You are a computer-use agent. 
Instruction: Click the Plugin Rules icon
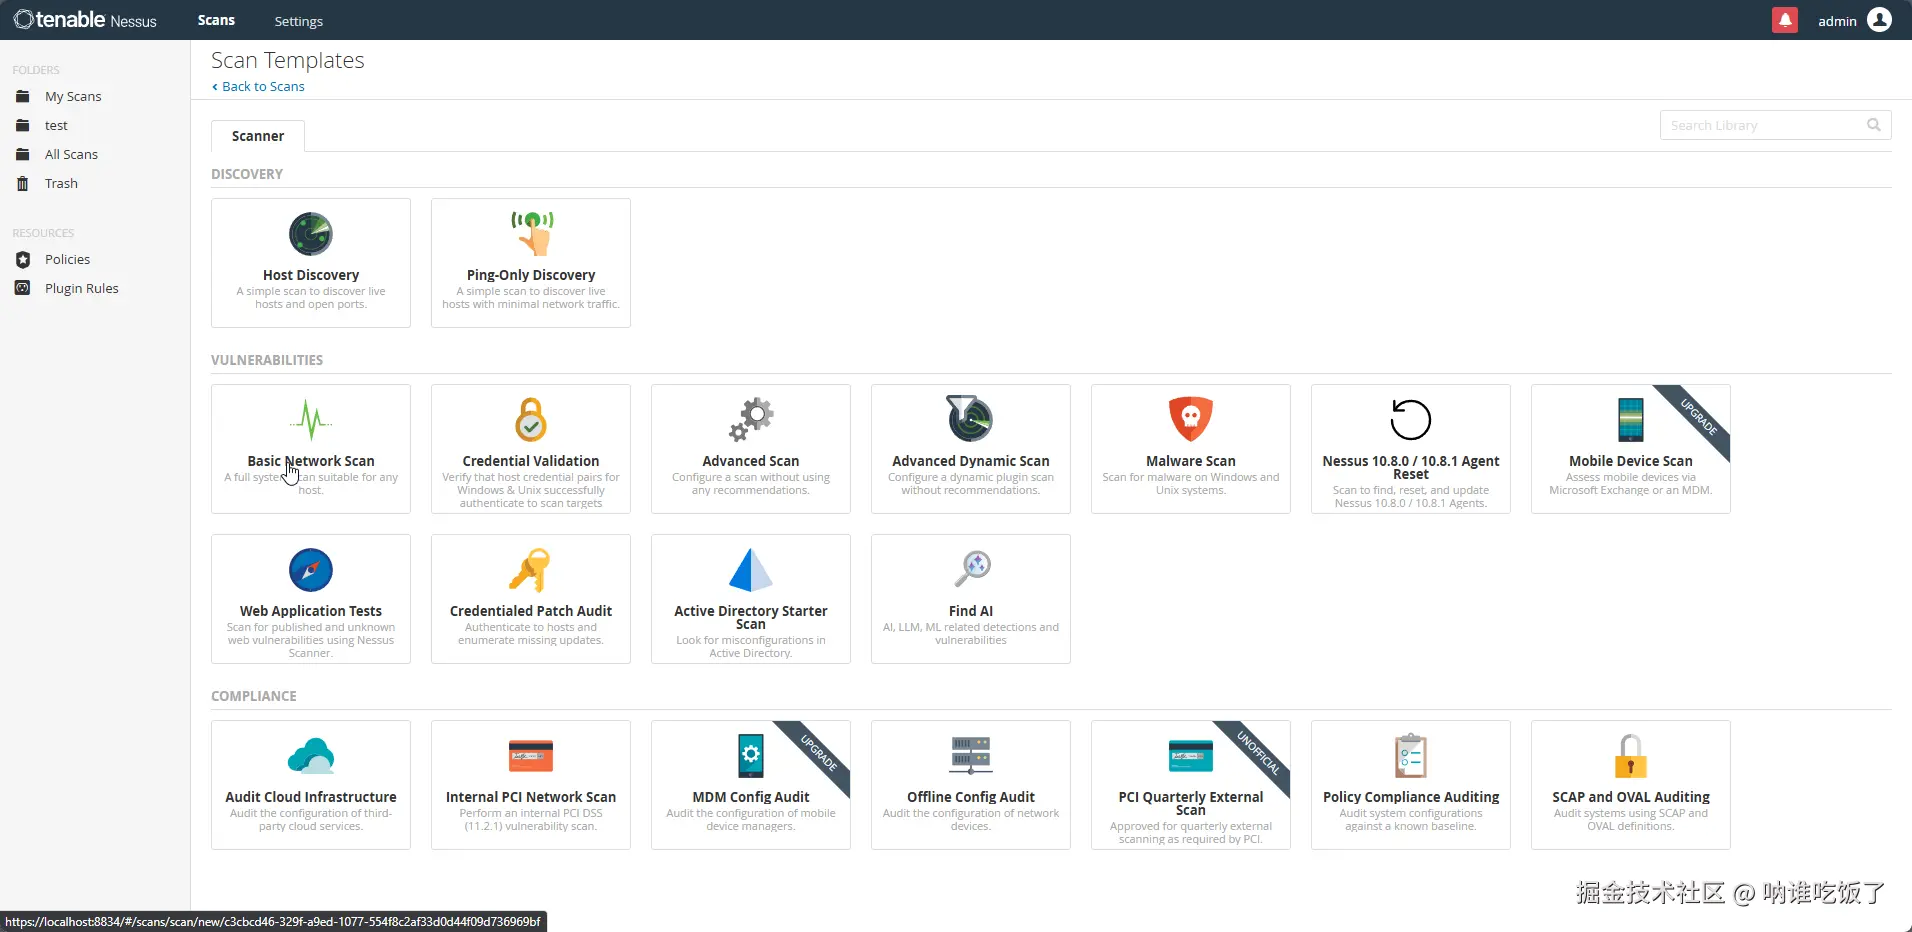[23, 289]
